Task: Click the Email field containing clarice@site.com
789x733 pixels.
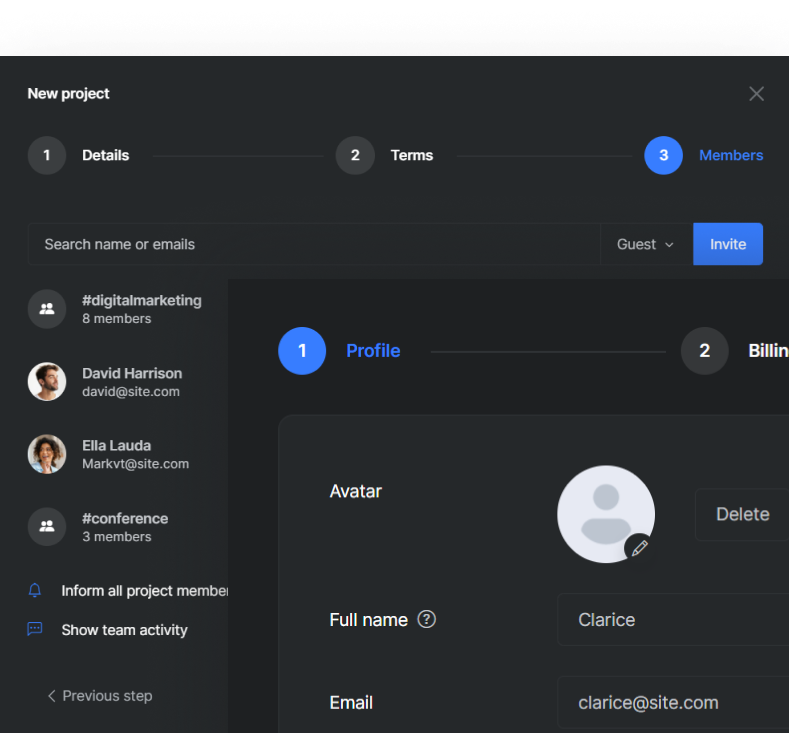Action: pos(672,703)
